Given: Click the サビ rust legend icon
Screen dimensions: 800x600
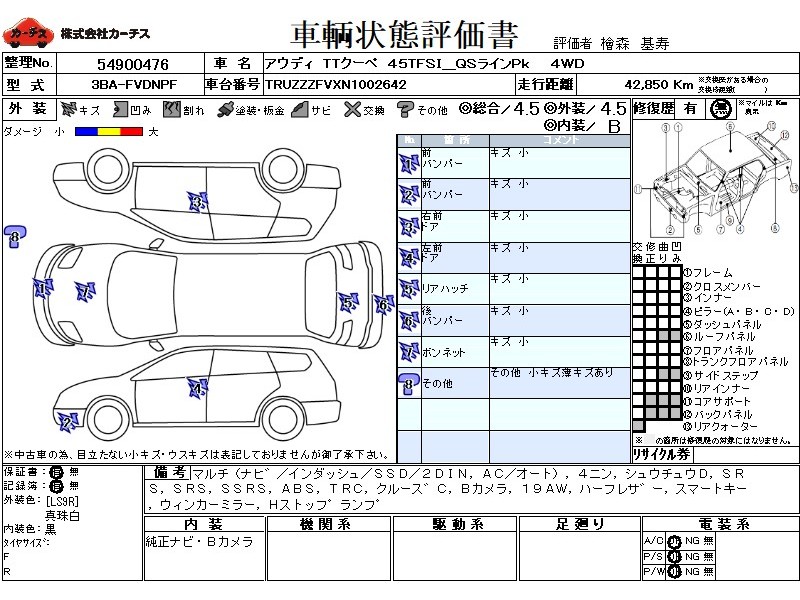Looking at the screenshot, I should (x=298, y=109).
